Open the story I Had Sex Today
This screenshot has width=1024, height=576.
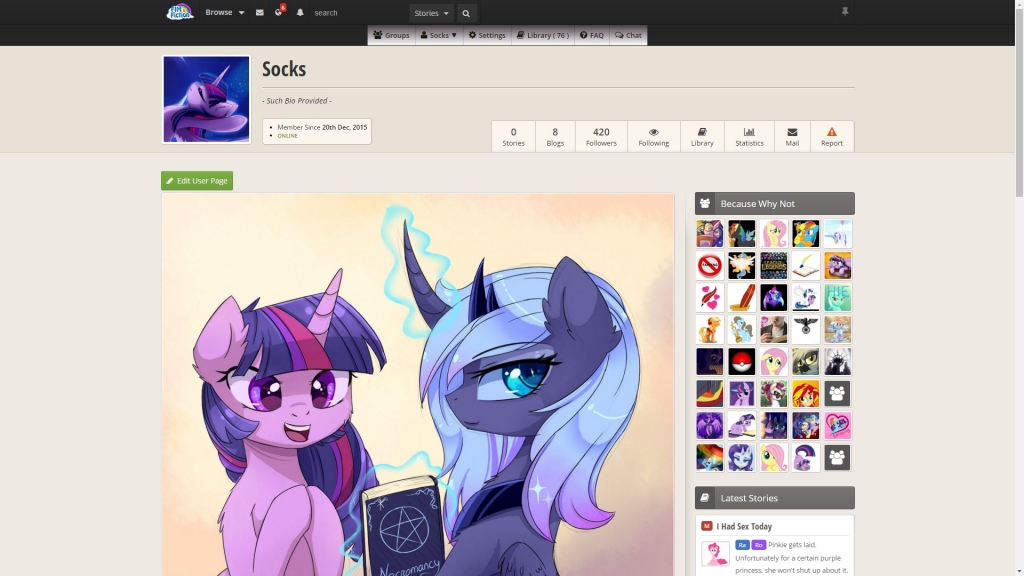point(744,526)
